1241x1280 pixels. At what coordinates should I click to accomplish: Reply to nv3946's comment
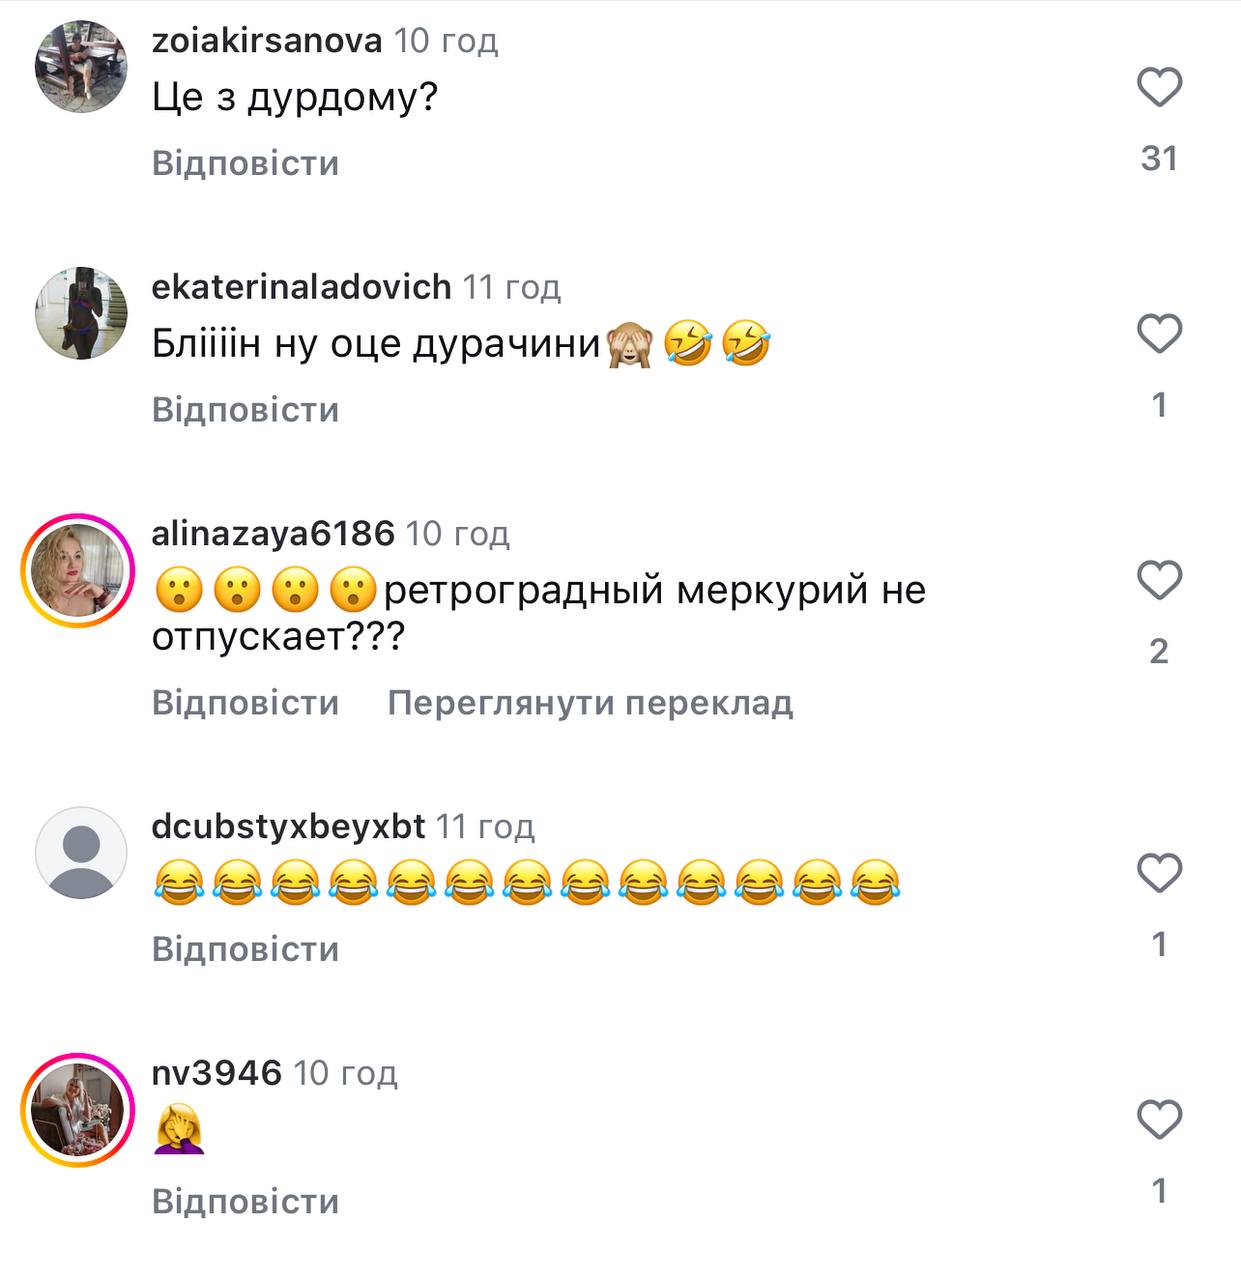[x=246, y=1201]
